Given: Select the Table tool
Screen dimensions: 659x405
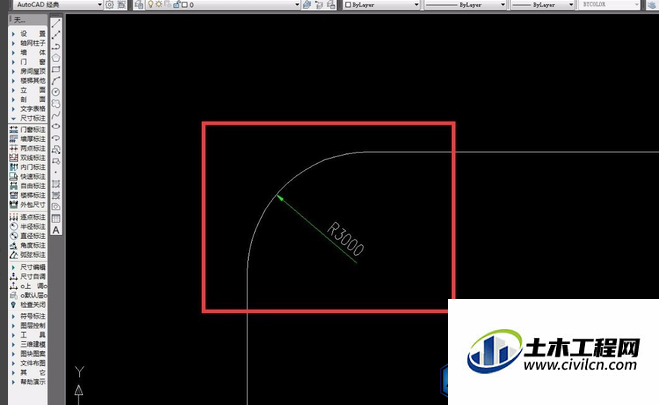Looking at the screenshot, I should [56, 218].
